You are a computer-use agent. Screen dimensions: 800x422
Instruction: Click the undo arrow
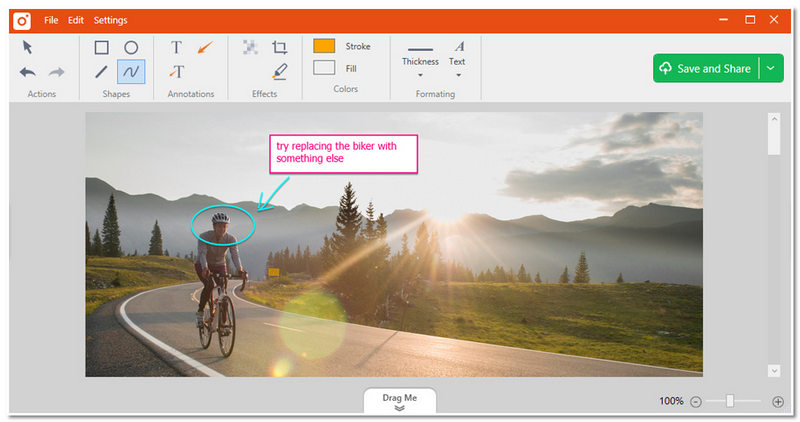(x=28, y=72)
